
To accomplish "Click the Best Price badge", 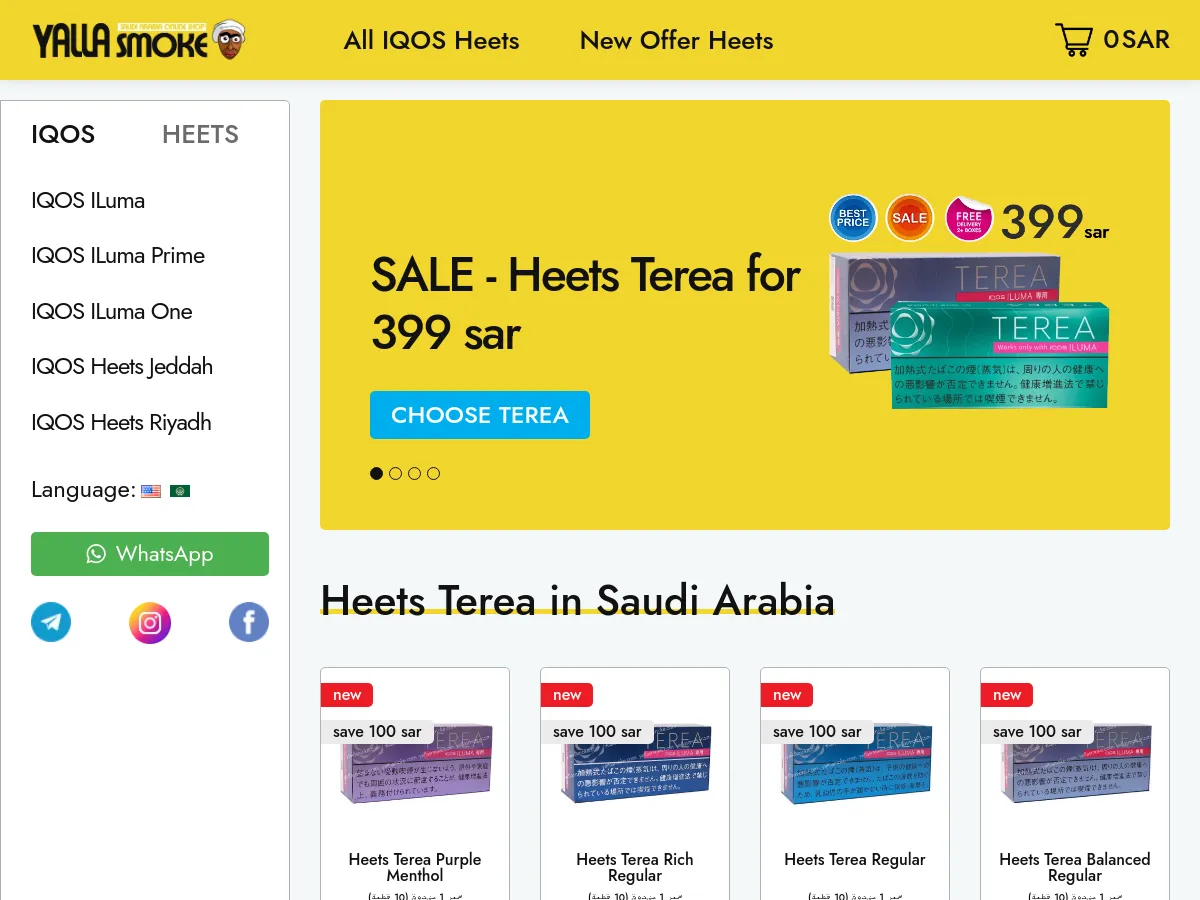I will tap(853, 218).
